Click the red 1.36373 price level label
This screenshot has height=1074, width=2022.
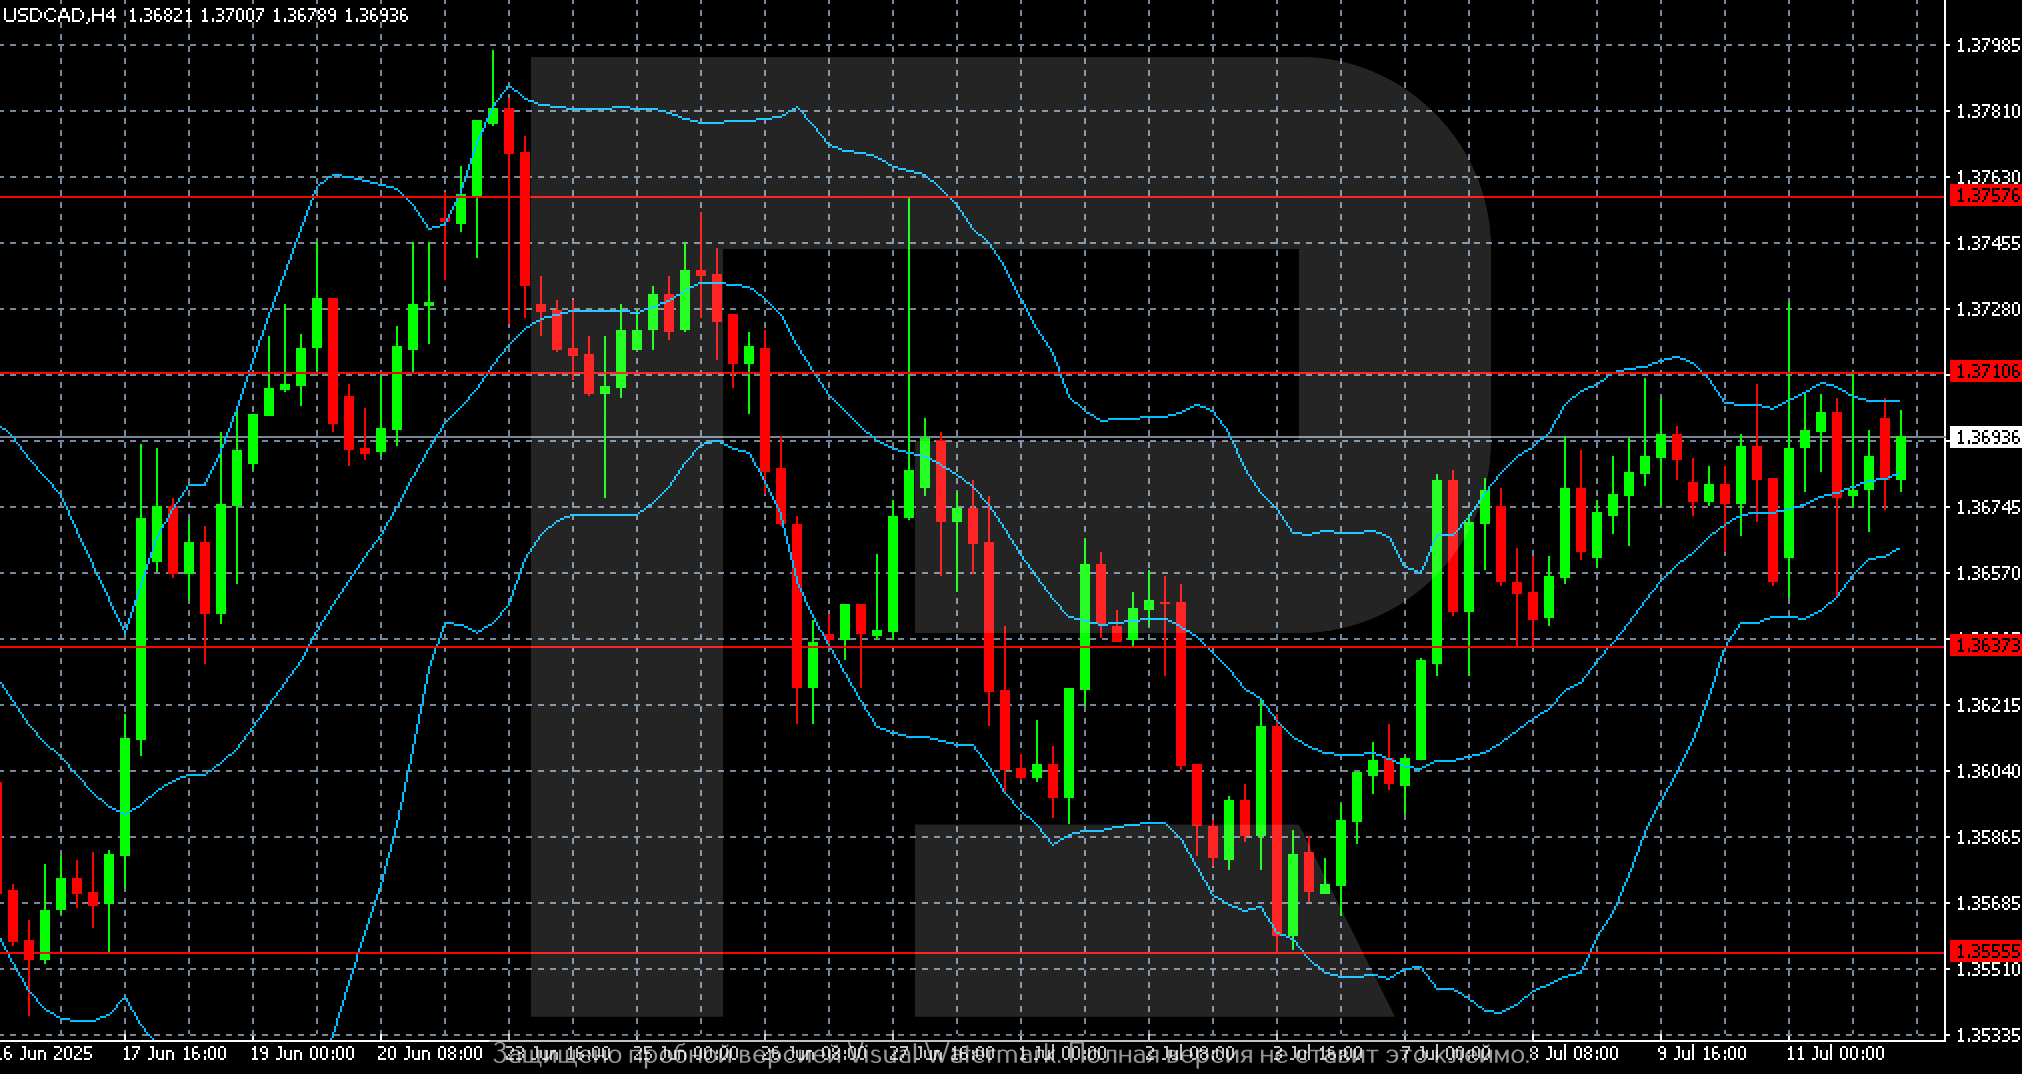pyautogui.click(x=1986, y=646)
